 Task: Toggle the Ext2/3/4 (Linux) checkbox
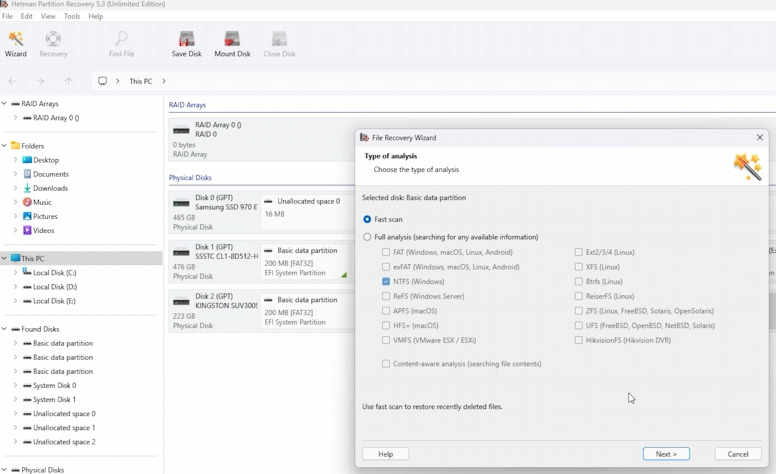579,252
